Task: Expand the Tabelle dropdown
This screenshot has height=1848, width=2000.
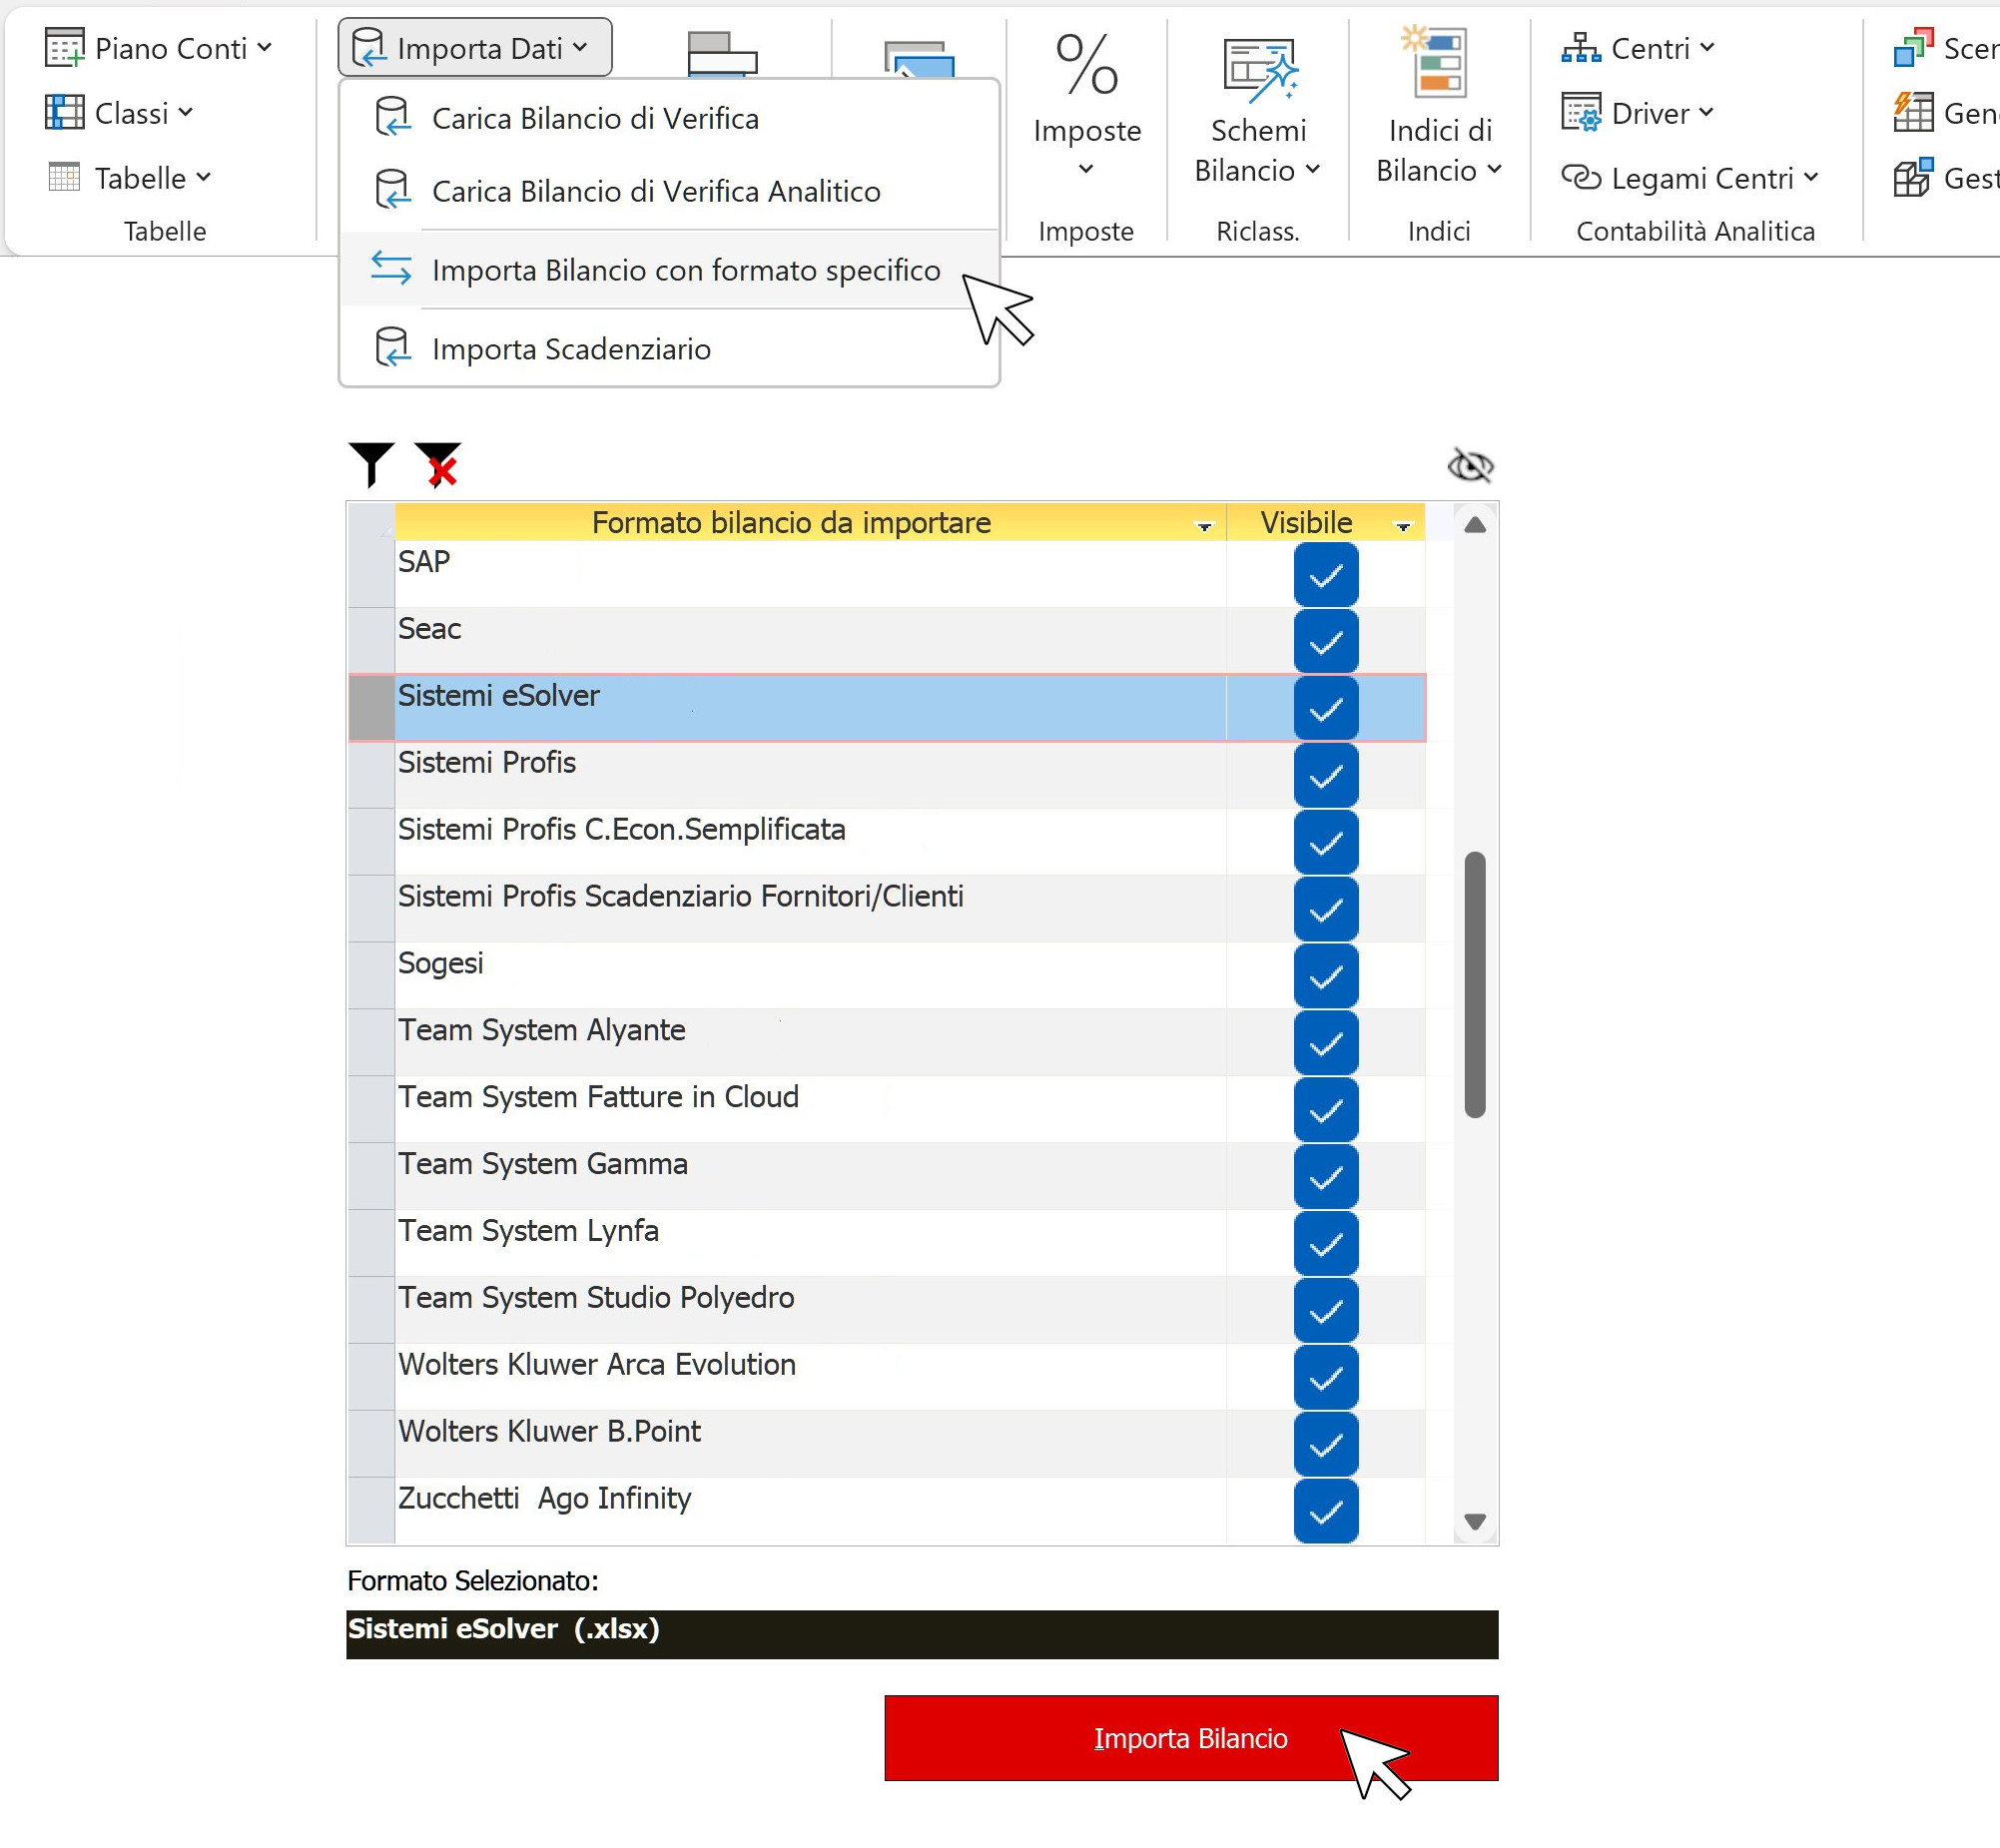Action: (204, 177)
